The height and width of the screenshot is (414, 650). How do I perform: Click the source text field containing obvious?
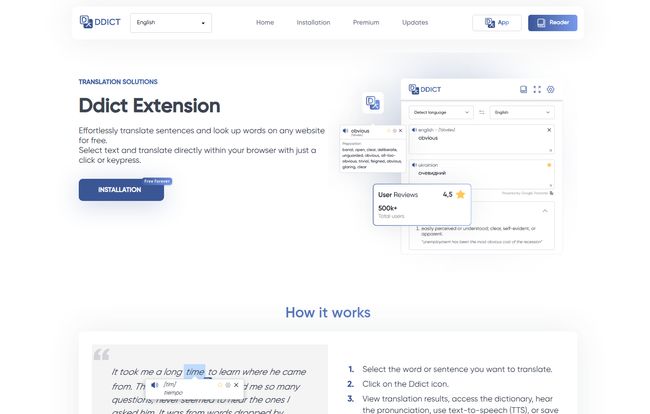482,140
